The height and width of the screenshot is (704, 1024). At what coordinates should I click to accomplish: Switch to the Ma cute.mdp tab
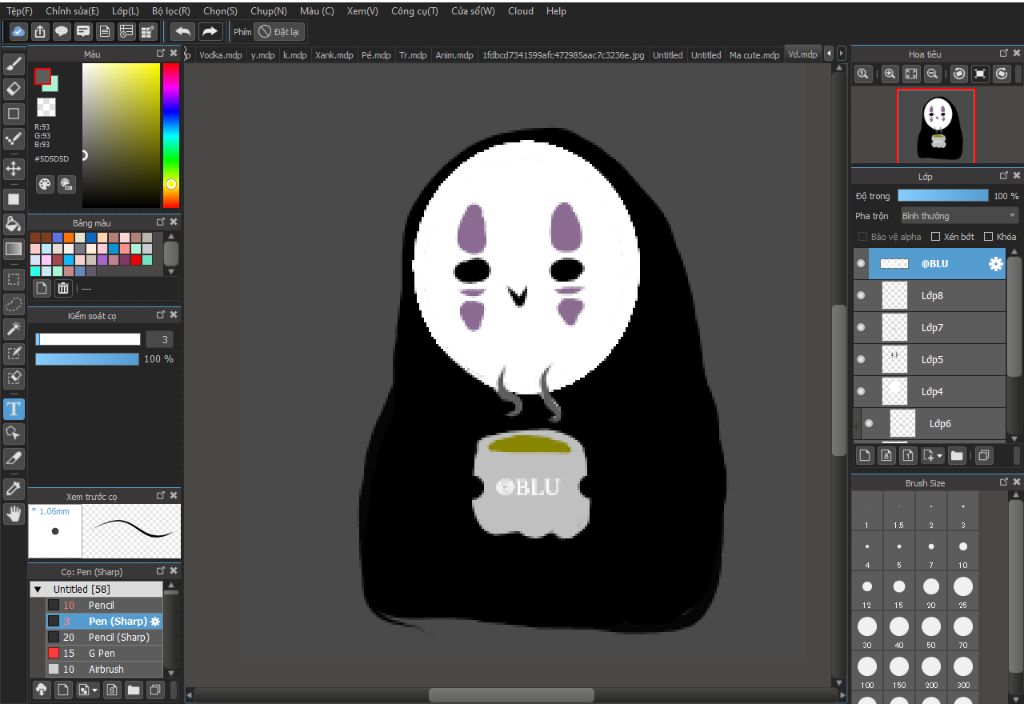coord(754,55)
